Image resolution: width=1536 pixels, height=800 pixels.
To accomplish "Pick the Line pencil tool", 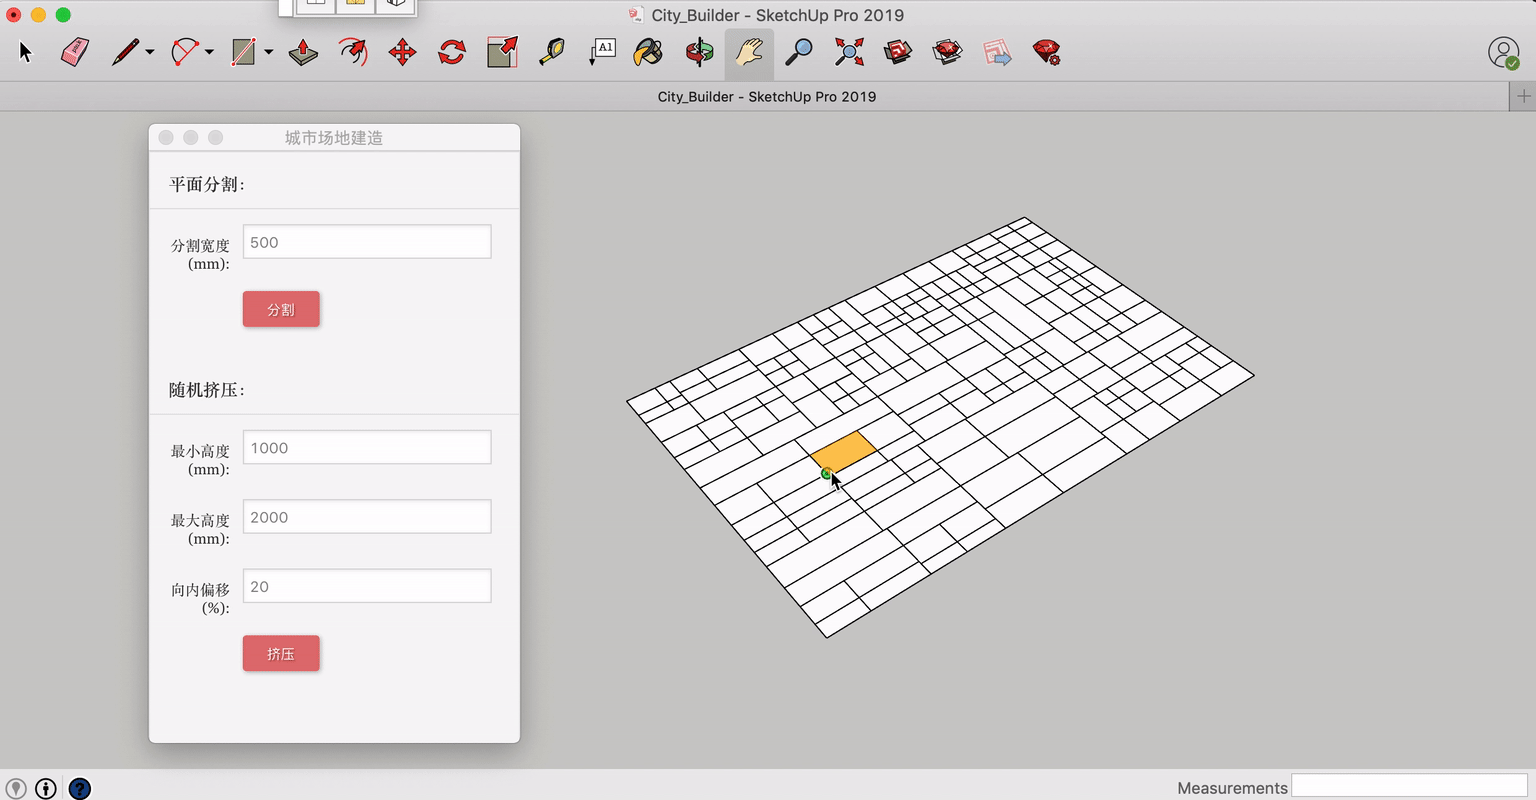I will [x=125, y=52].
